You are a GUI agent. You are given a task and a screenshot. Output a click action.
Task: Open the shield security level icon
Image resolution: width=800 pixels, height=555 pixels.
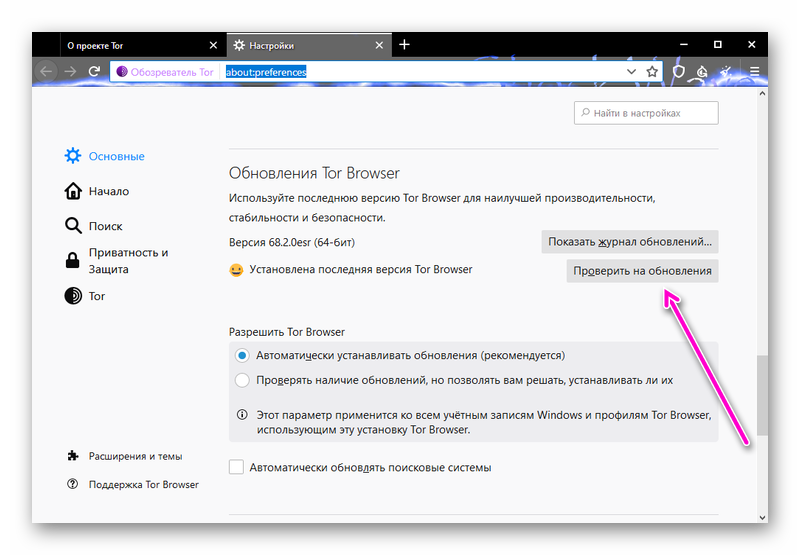[678, 71]
